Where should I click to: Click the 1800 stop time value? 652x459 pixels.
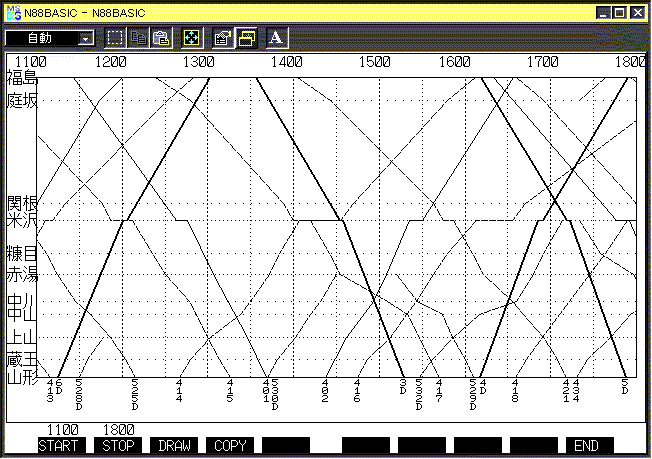[119, 430]
